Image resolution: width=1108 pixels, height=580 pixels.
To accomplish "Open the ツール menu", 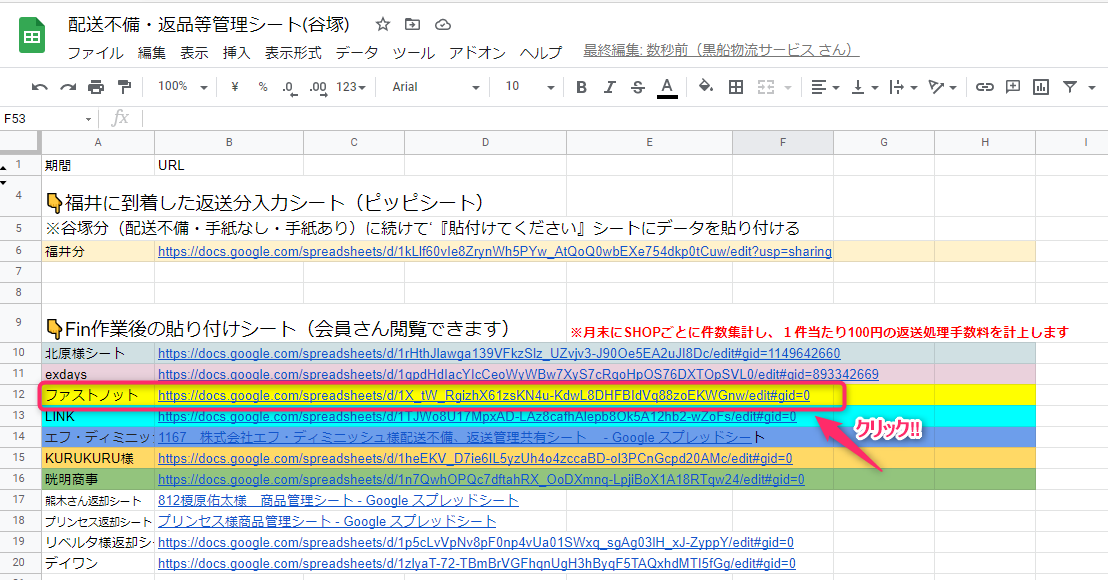I will pyautogui.click(x=413, y=53).
